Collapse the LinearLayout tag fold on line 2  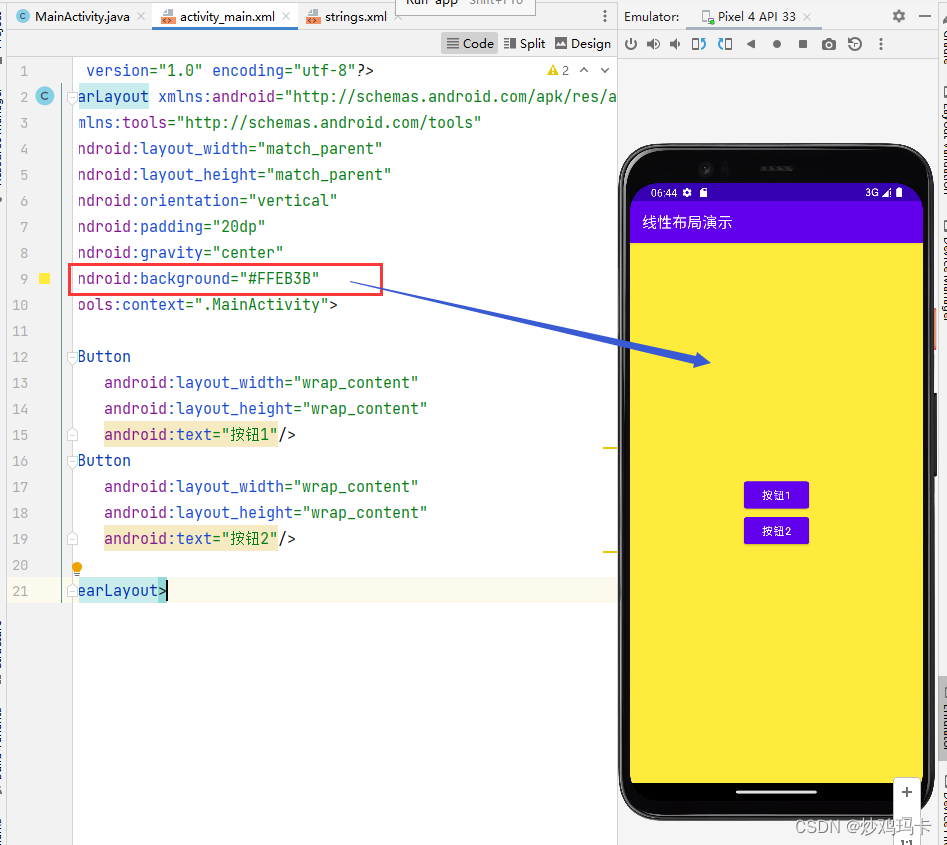(72, 97)
